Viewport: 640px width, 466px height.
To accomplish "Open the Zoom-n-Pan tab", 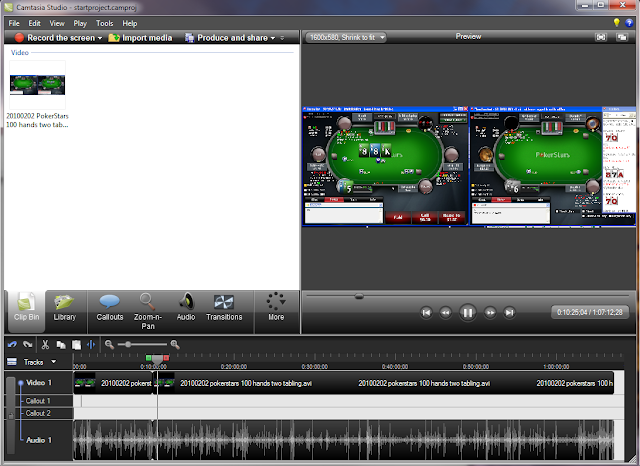I will tap(148, 312).
